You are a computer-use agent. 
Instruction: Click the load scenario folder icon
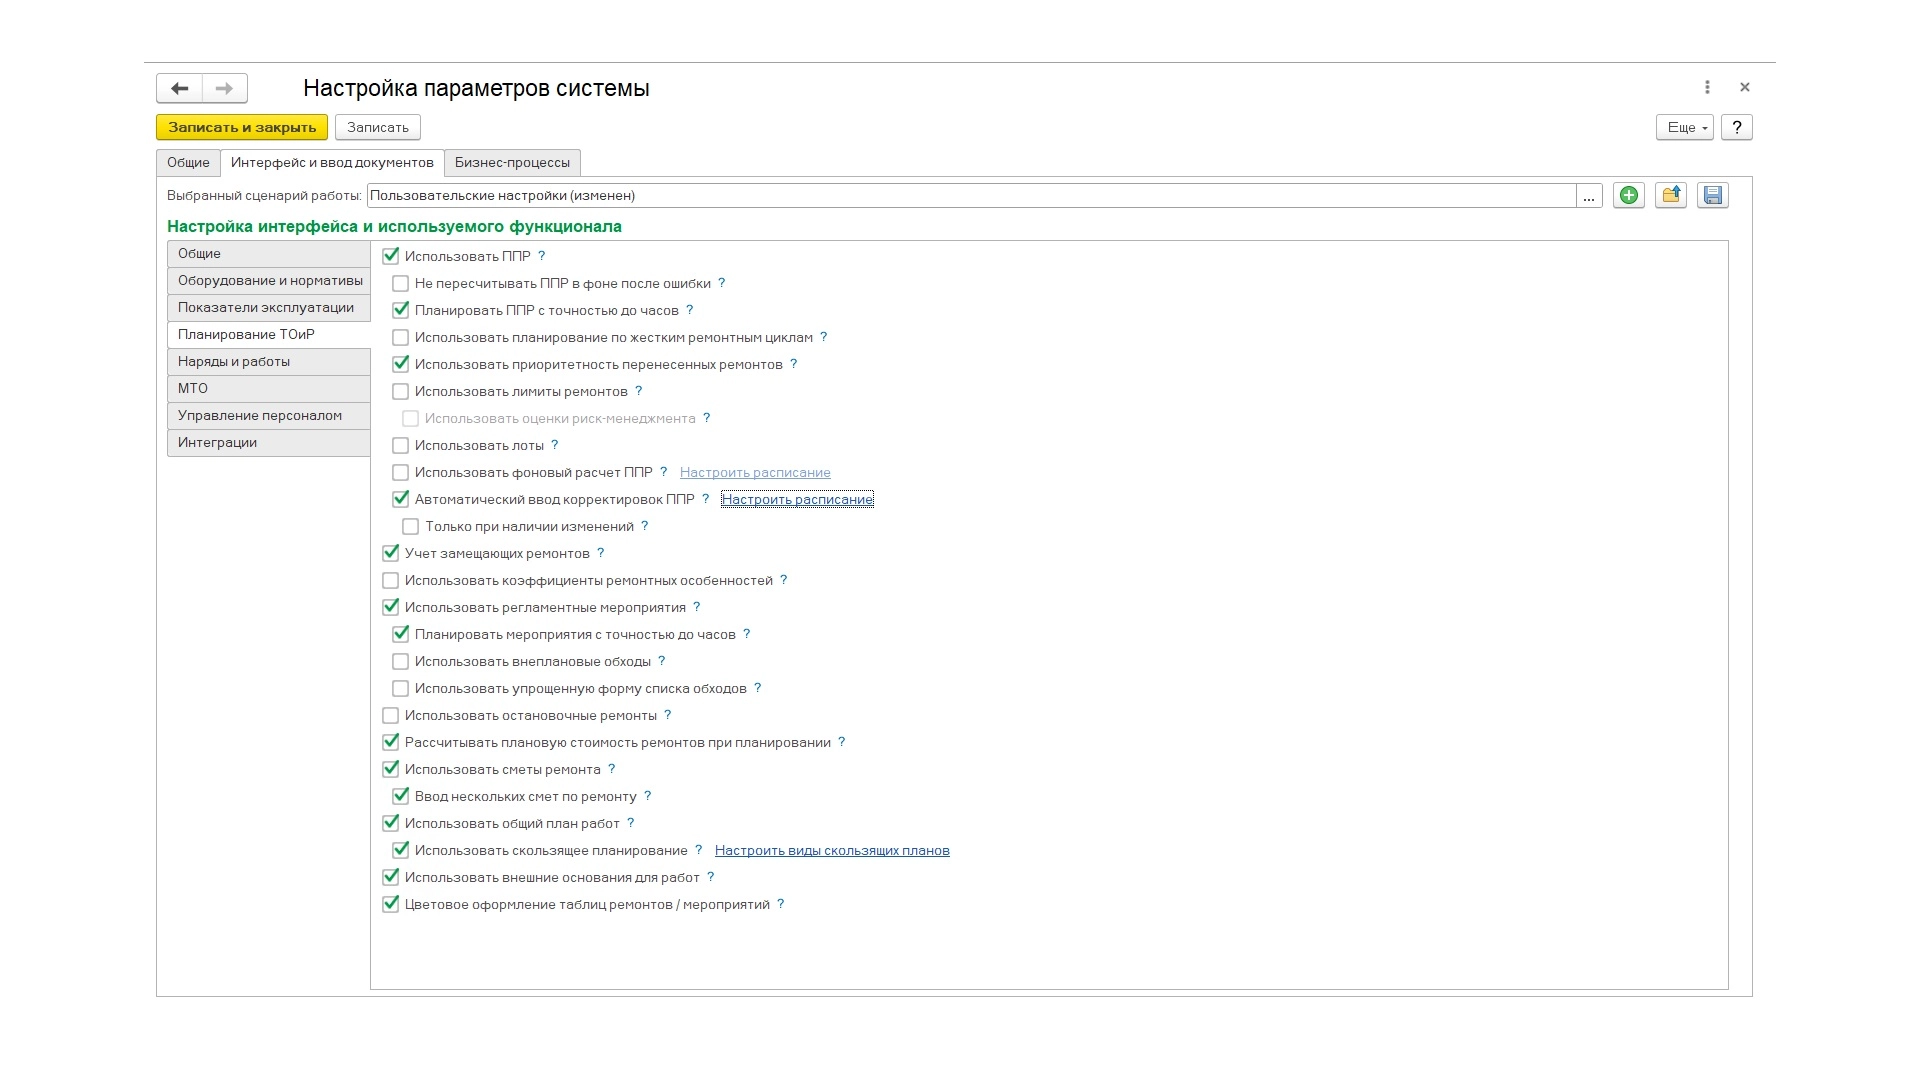click(x=1670, y=195)
